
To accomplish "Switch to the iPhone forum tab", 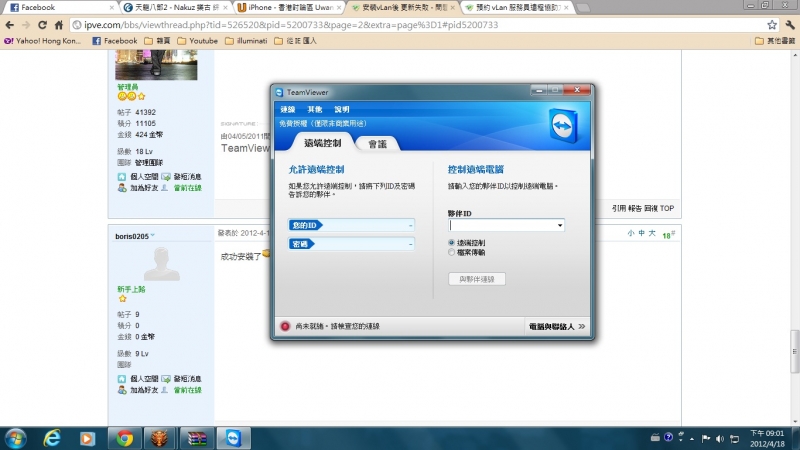I will pos(289,8).
